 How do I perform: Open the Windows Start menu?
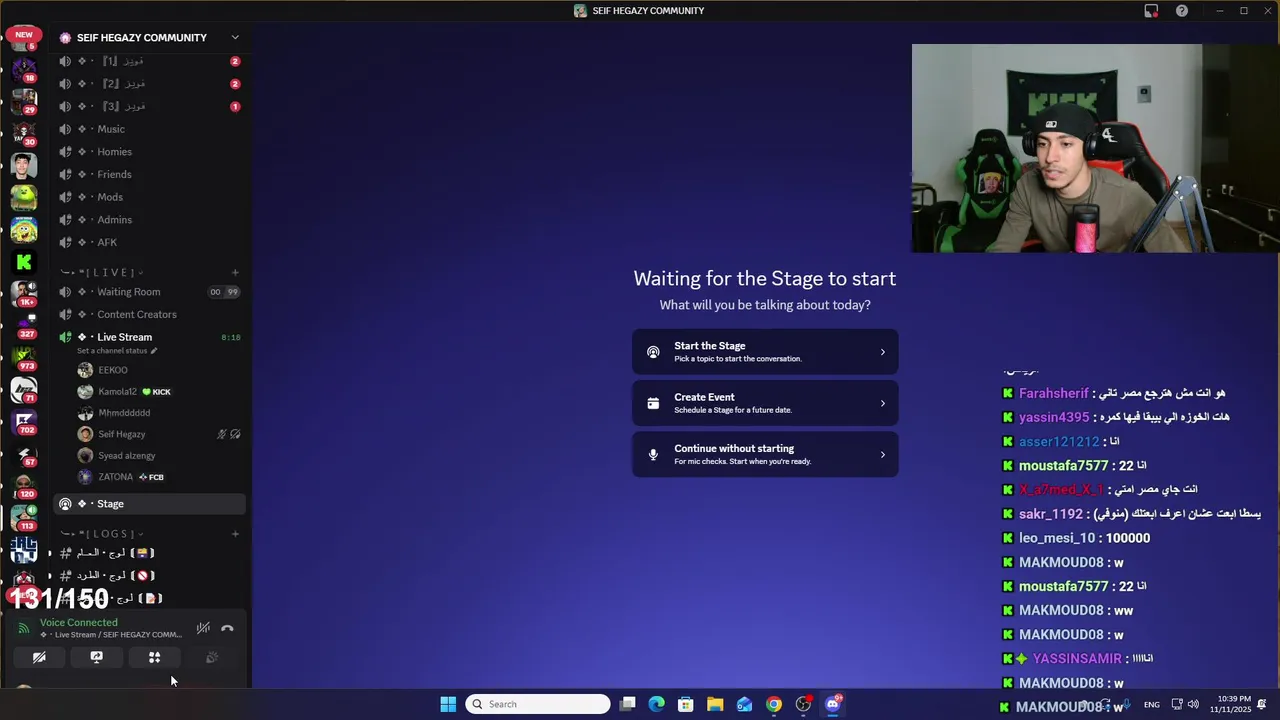[448, 704]
